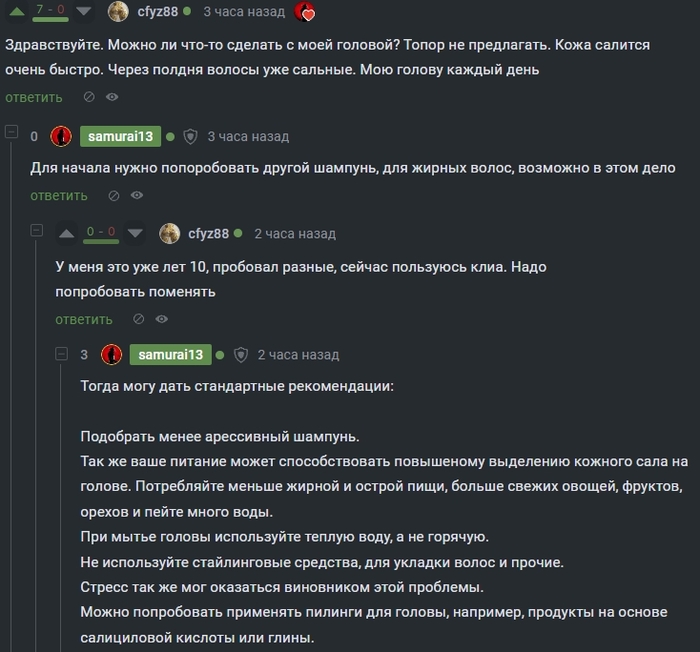Toggle eye icon under cfyz88's 10-years reply

(162, 319)
